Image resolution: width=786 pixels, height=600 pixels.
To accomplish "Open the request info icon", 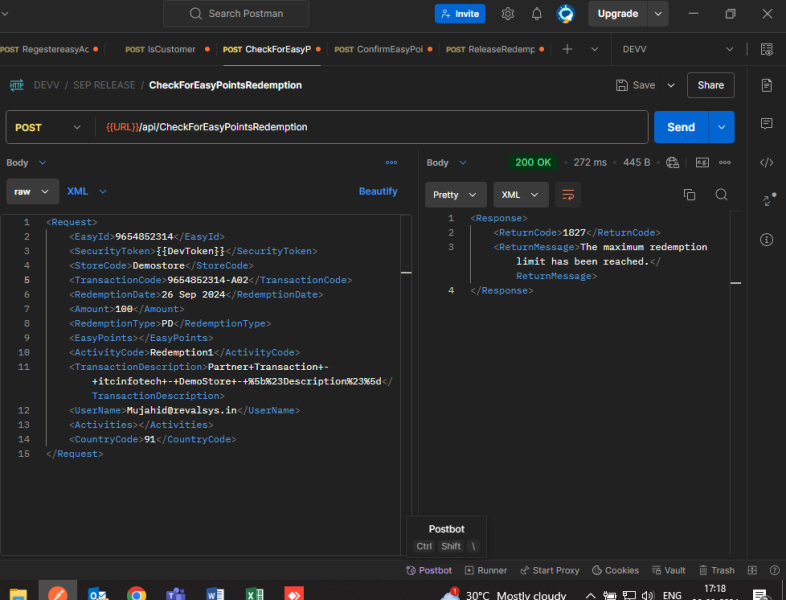I will click(766, 240).
